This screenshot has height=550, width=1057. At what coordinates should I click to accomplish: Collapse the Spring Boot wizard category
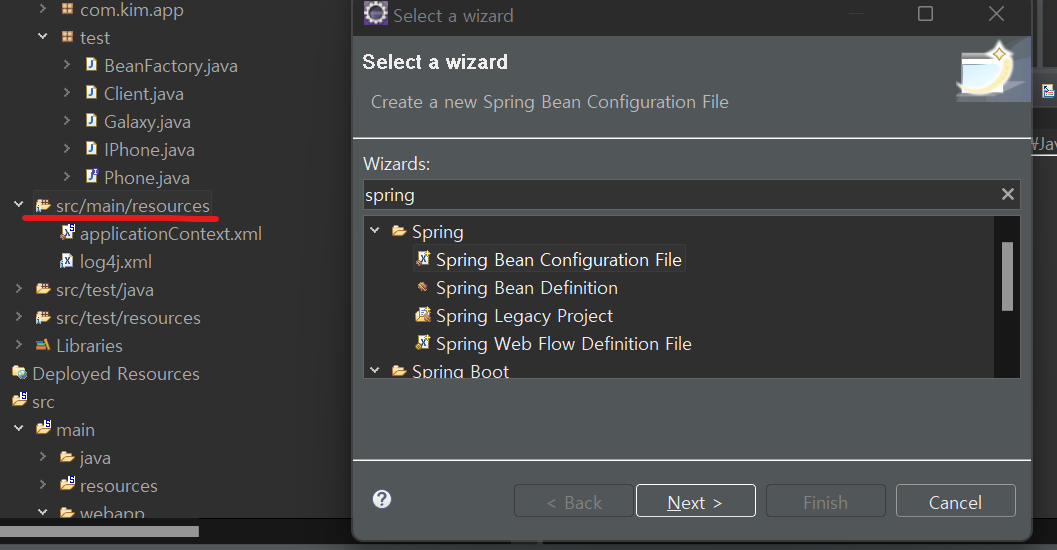pos(375,370)
